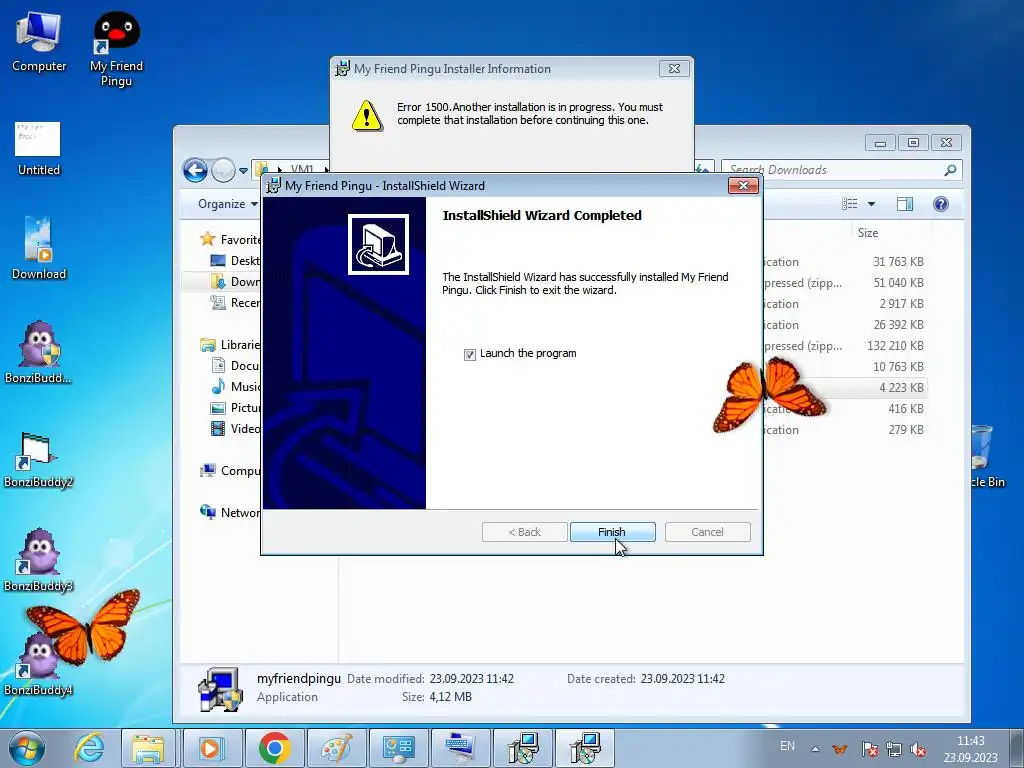This screenshot has width=1024, height=768.
Task: Open Music library in navigation pane
Action: coord(236,386)
